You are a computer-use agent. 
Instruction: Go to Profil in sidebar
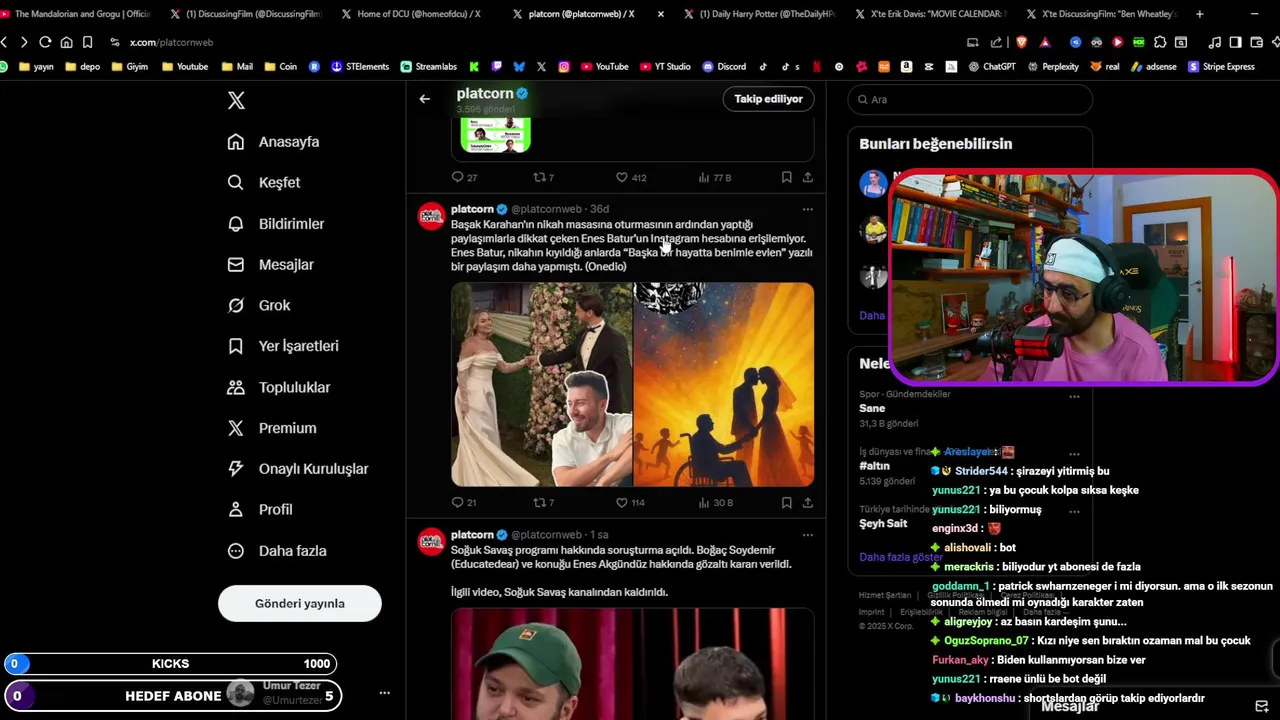tap(260, 510)
